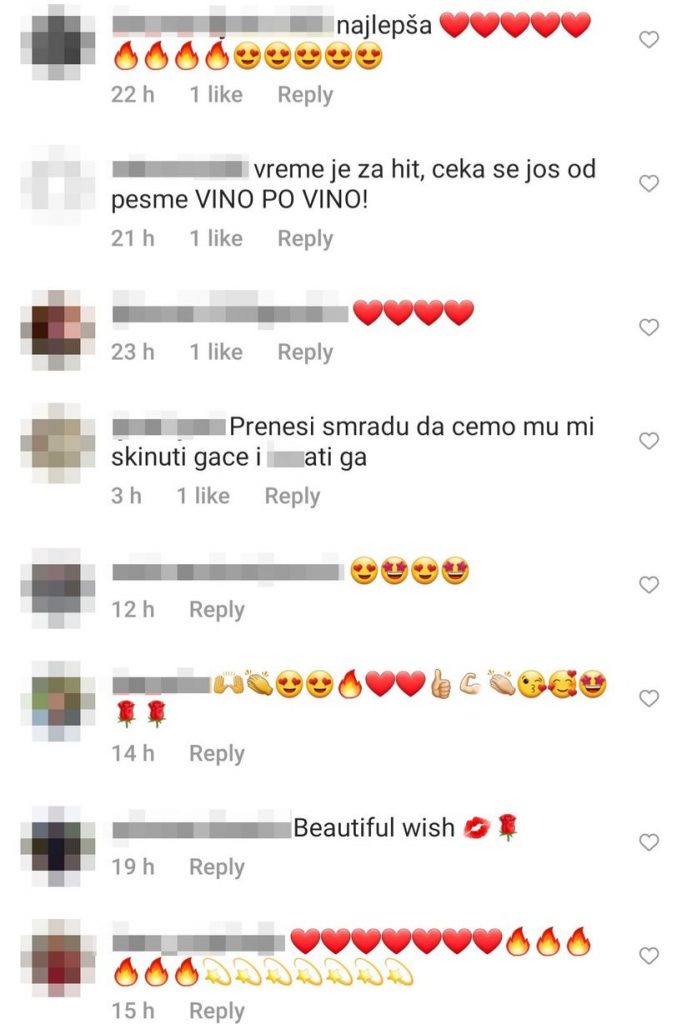Open profile picture of "najlepša" commenter
Image resolution: width=692 pixels, height=1024 pixels.
(57, 42)
